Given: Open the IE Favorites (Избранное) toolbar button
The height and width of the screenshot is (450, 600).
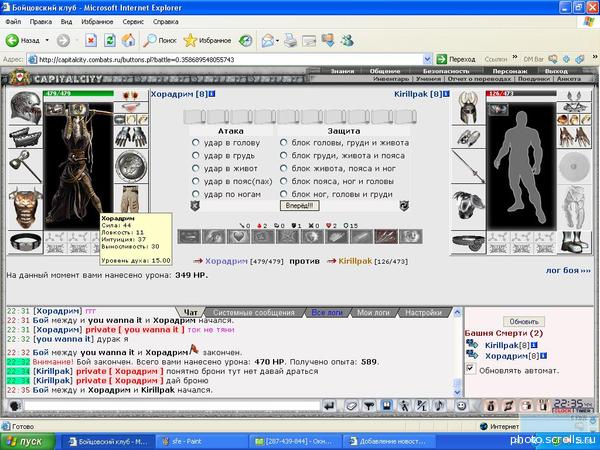Looking at the screenshot, I should [207, 40].
